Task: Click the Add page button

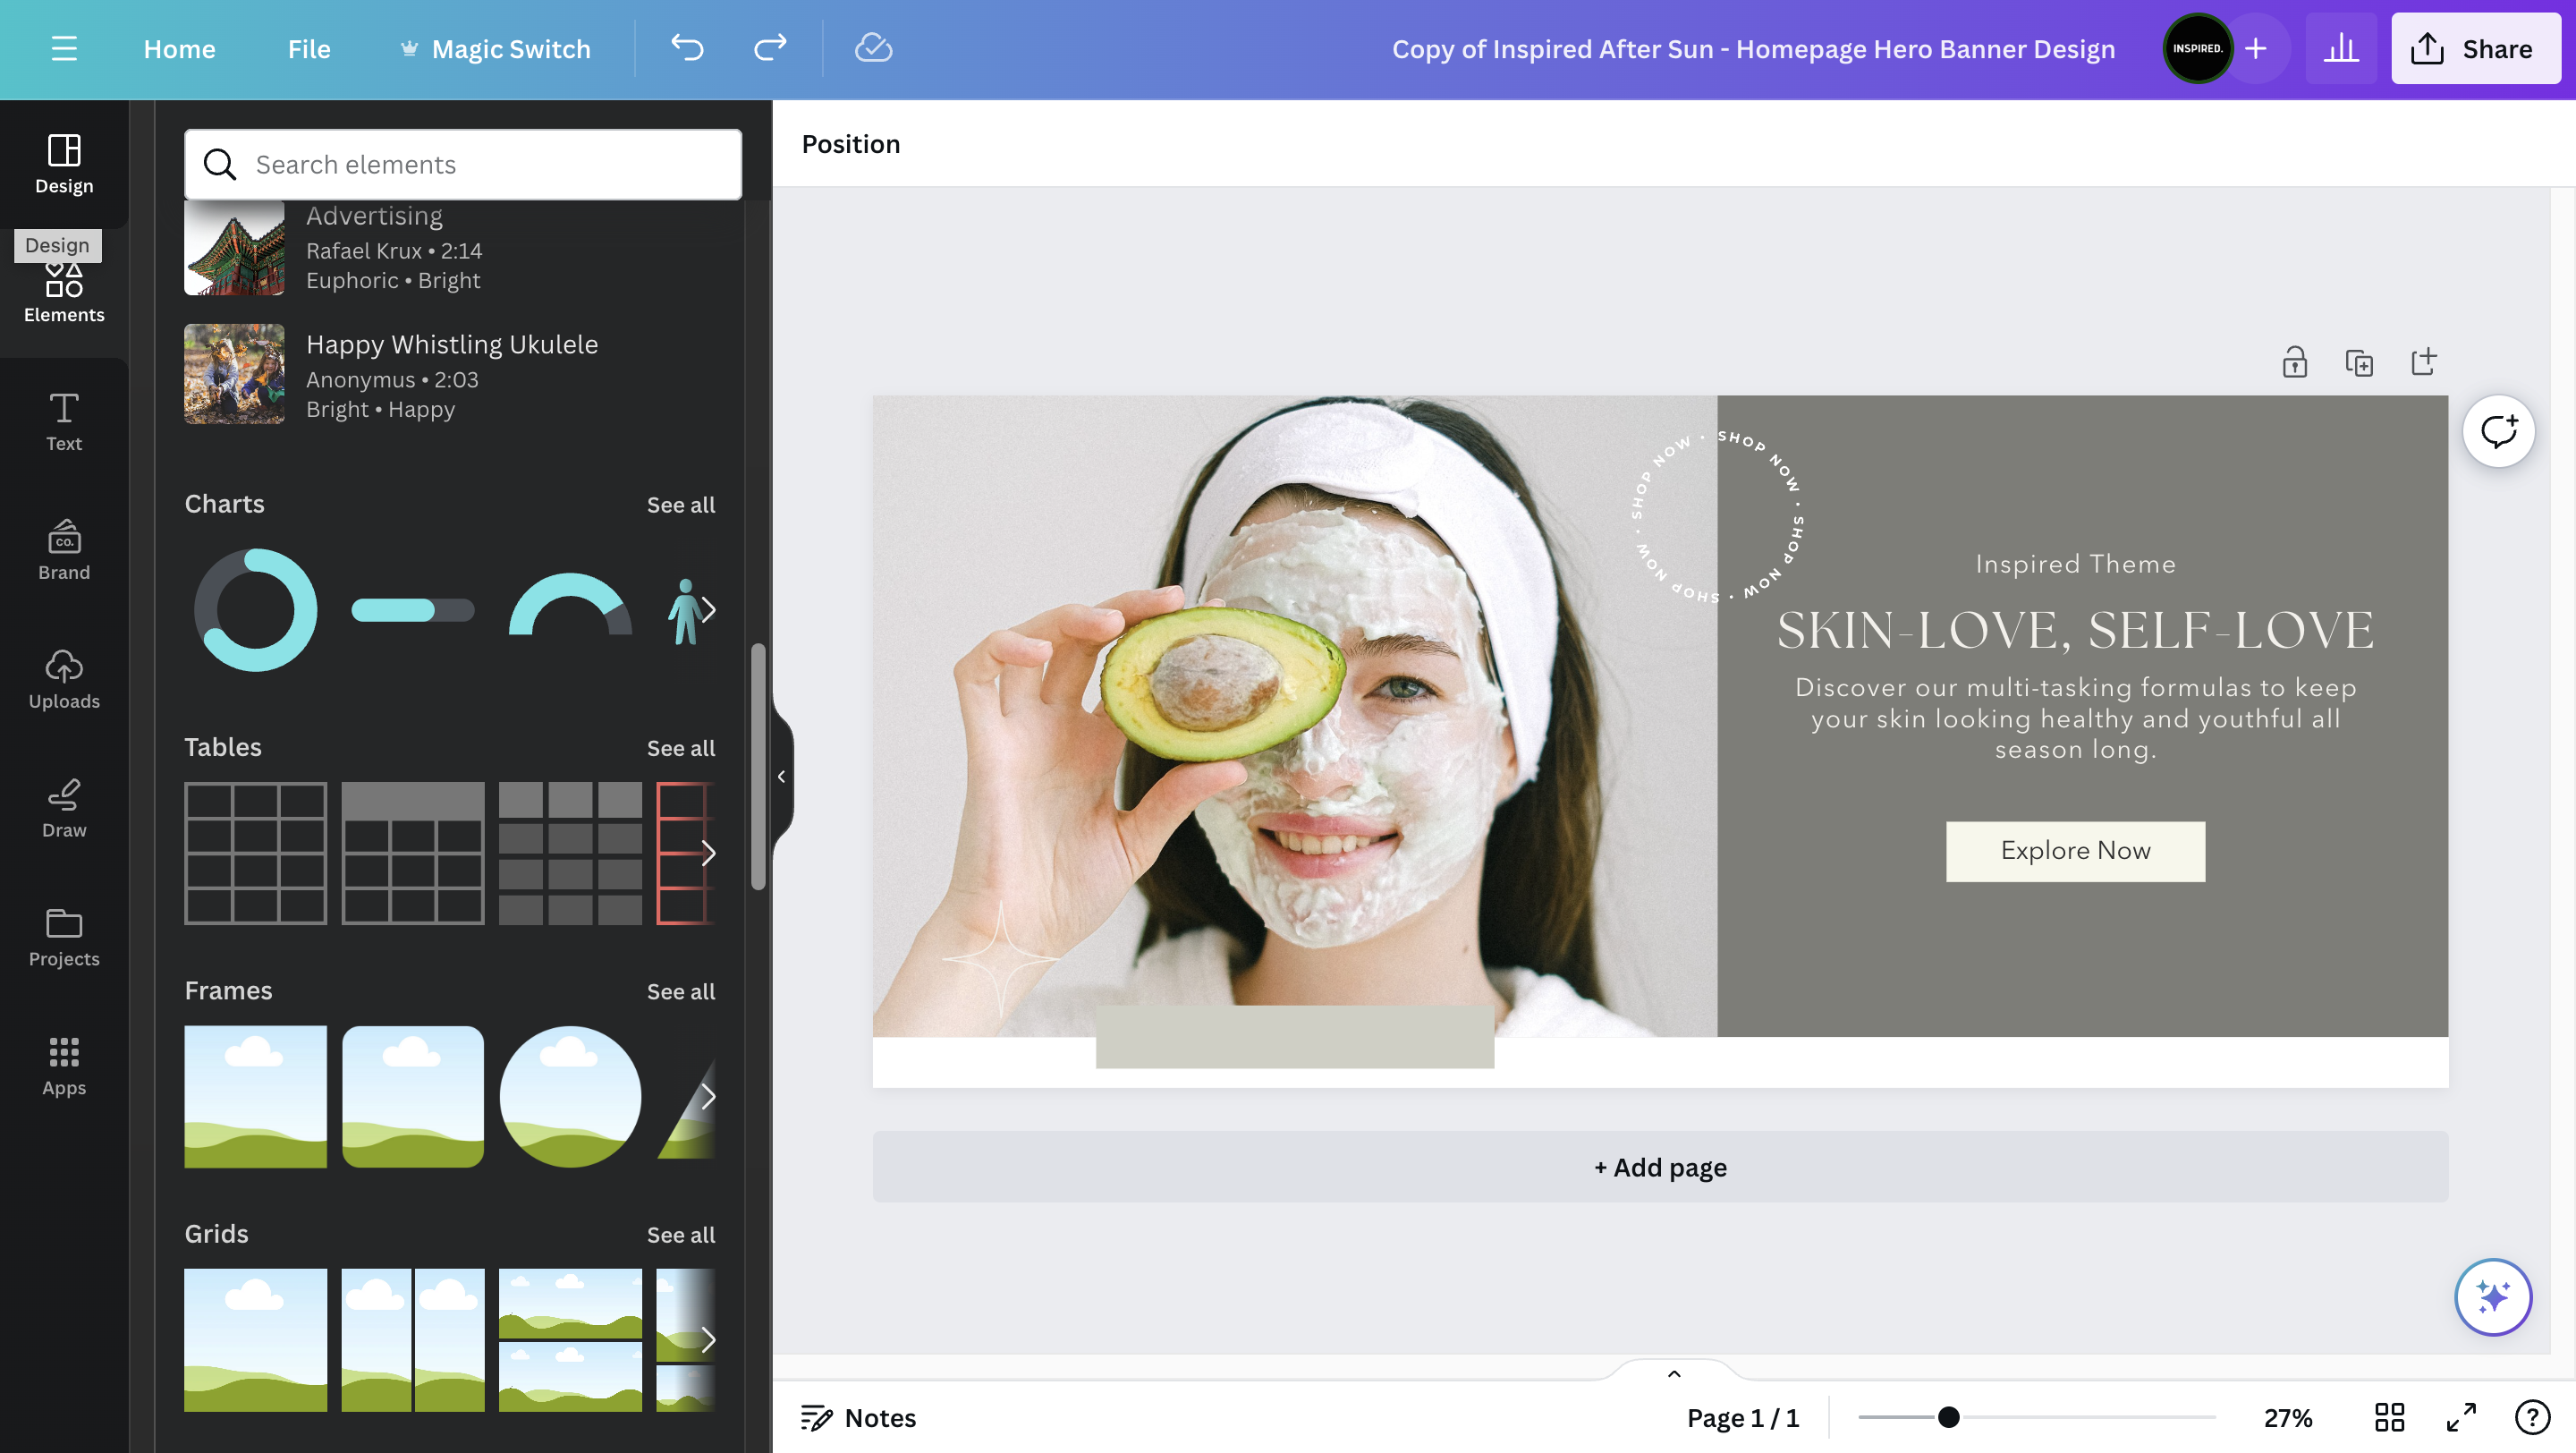Action: point(1660,1167)
